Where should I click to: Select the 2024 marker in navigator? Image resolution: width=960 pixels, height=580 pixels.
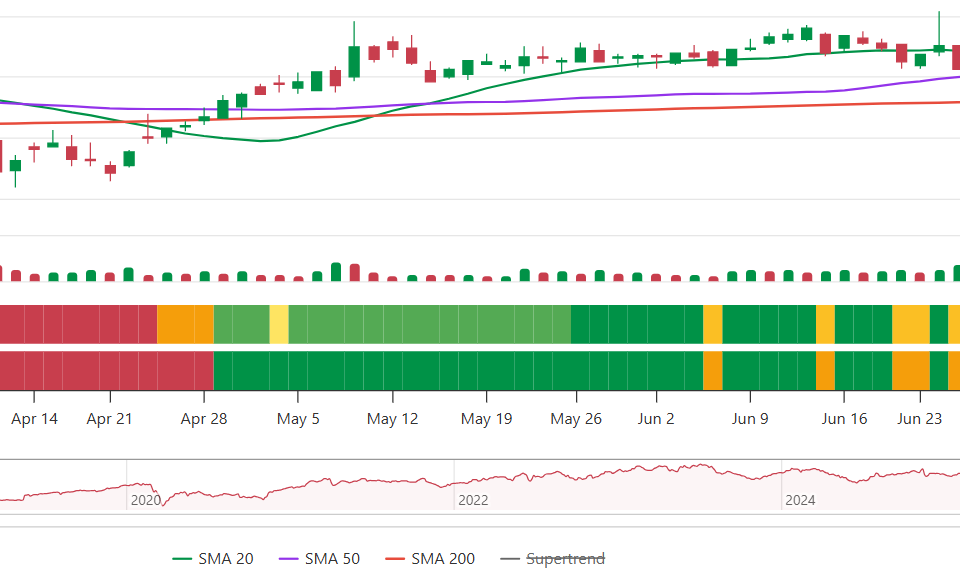click(800, 500)
